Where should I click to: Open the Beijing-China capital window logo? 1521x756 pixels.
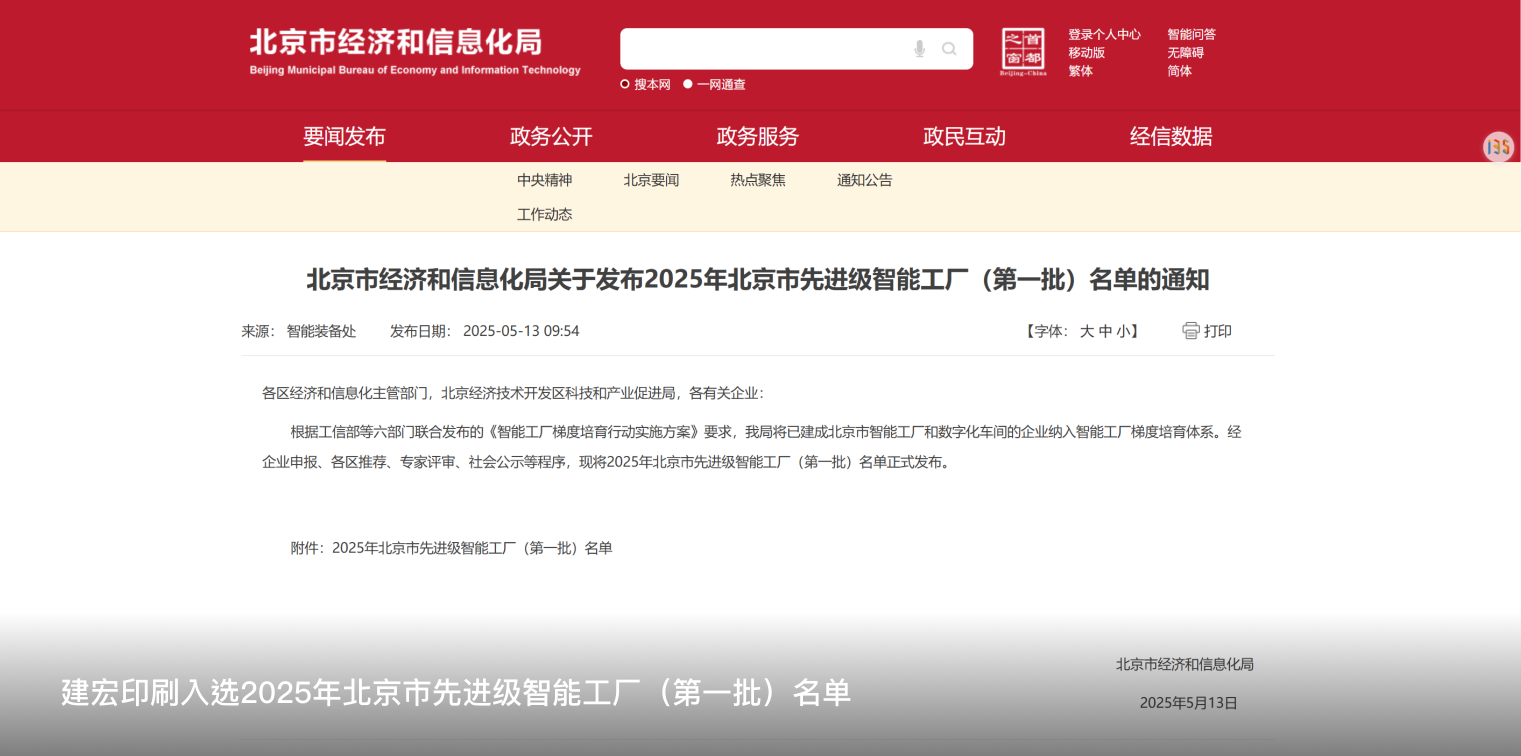[1023, 52]
